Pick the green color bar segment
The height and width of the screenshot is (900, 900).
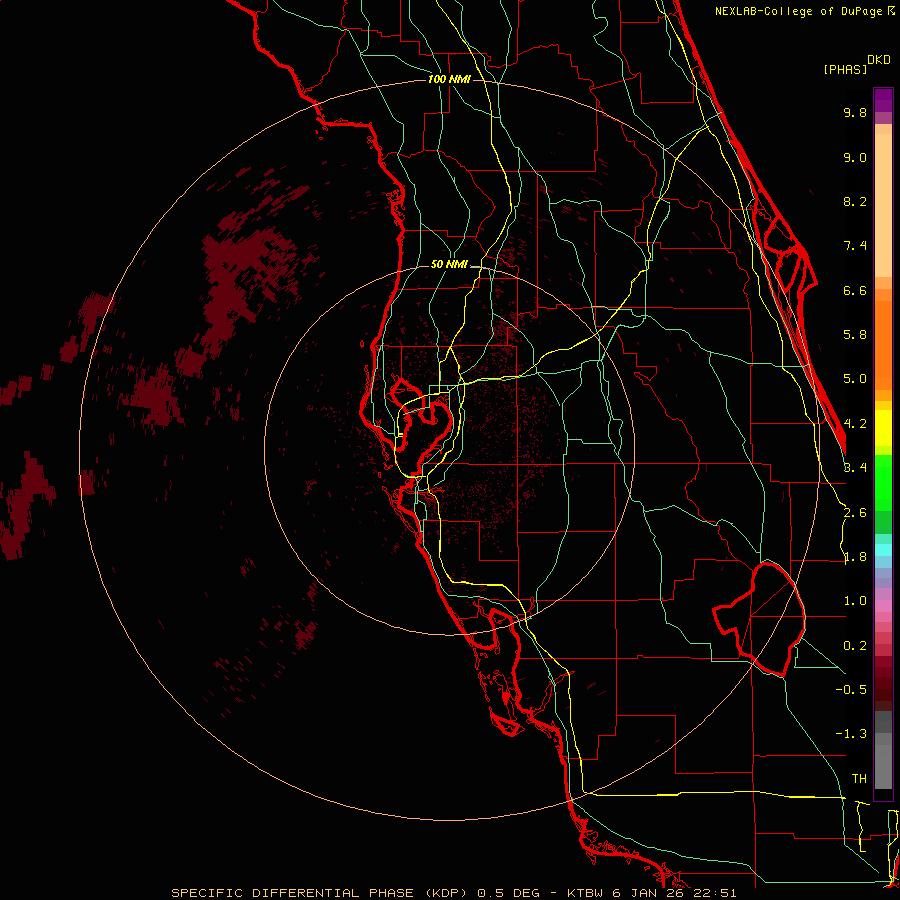883,482
